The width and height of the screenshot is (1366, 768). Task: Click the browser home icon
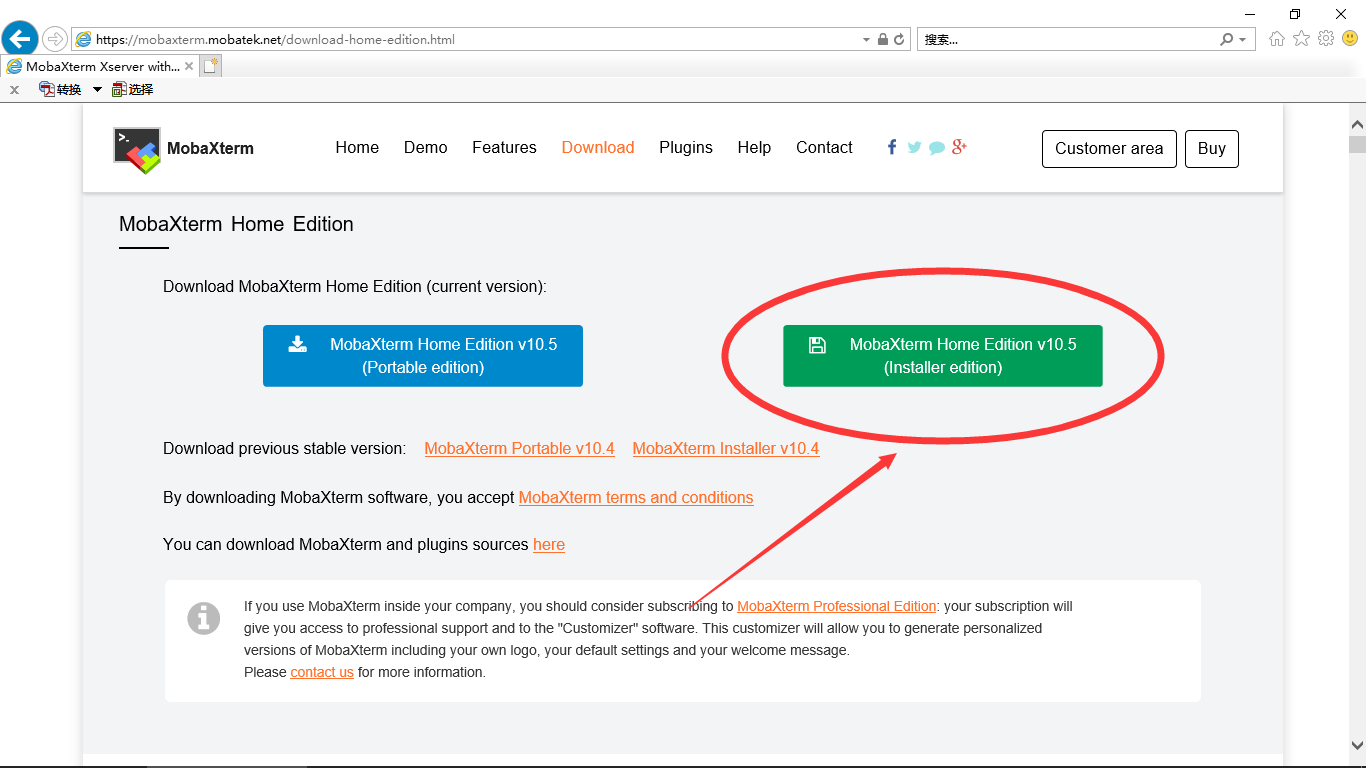[x=1276, y=39]
